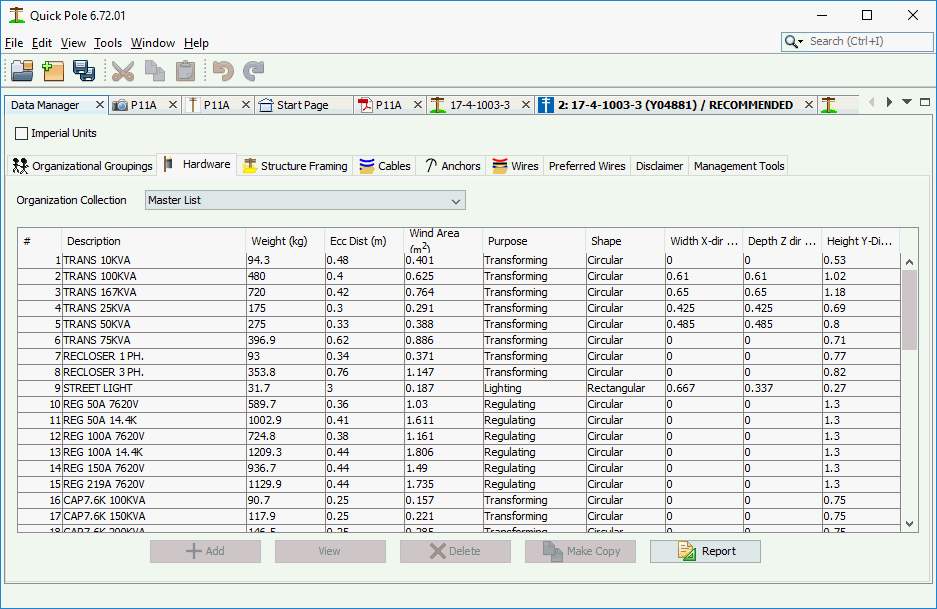The width and height of the screenshot is (937, 609).
Task: Click the Add button
Action: click(205, 551)
